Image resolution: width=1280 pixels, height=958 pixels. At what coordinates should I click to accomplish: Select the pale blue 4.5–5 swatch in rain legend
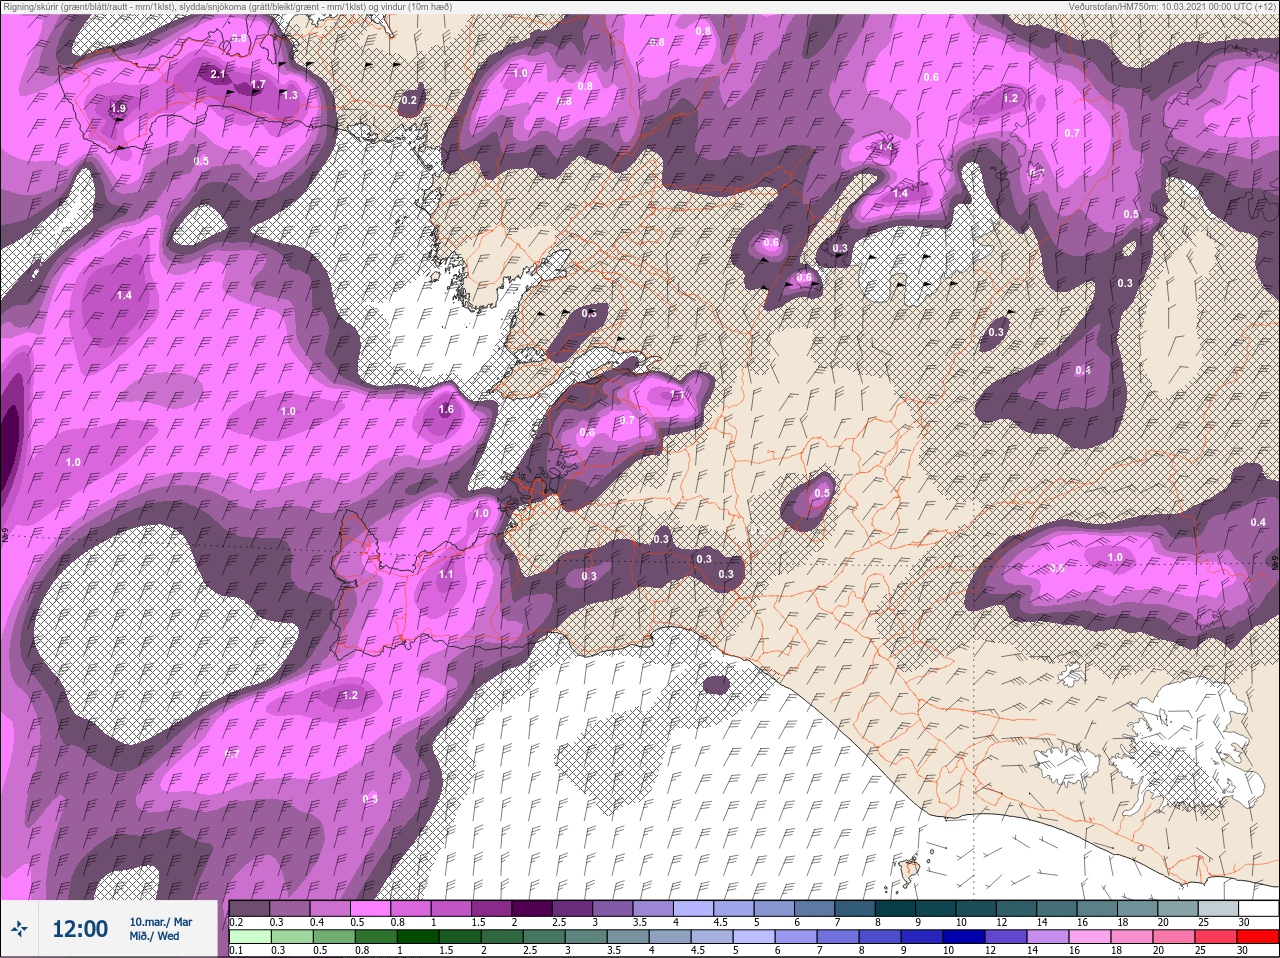click(711, 938)
